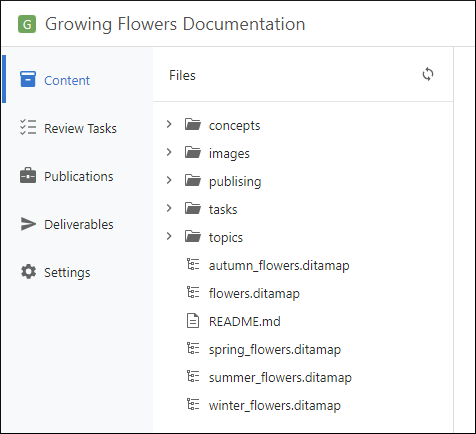This screenshot has width=476, height=434.
Task: Click the Deliverables paper plane icon
Action: pos(28,224)
